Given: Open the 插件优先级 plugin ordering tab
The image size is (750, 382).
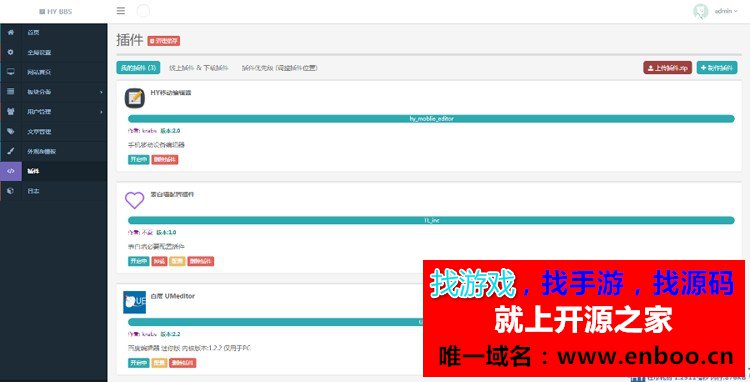Looking at the screenshot, I should pos(279,68).
